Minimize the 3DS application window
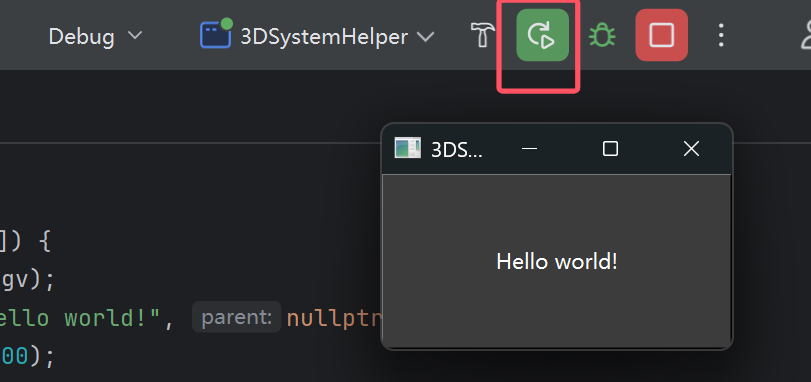 (529, 149)
